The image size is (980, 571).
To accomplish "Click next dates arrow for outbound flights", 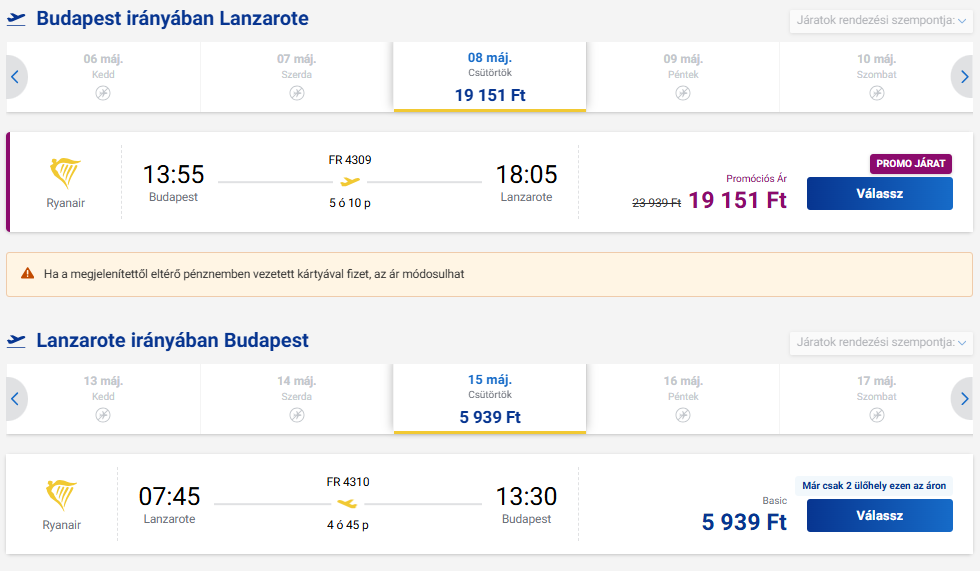I will click(x=963, y=77).
